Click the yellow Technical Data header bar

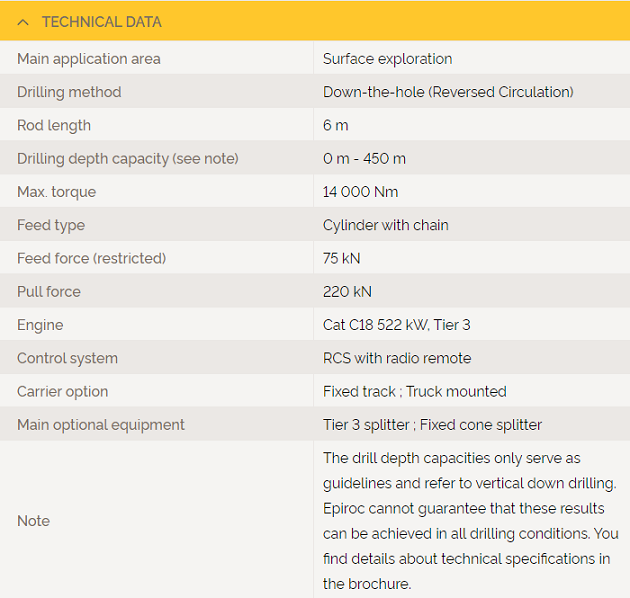(x=315, y=21)
